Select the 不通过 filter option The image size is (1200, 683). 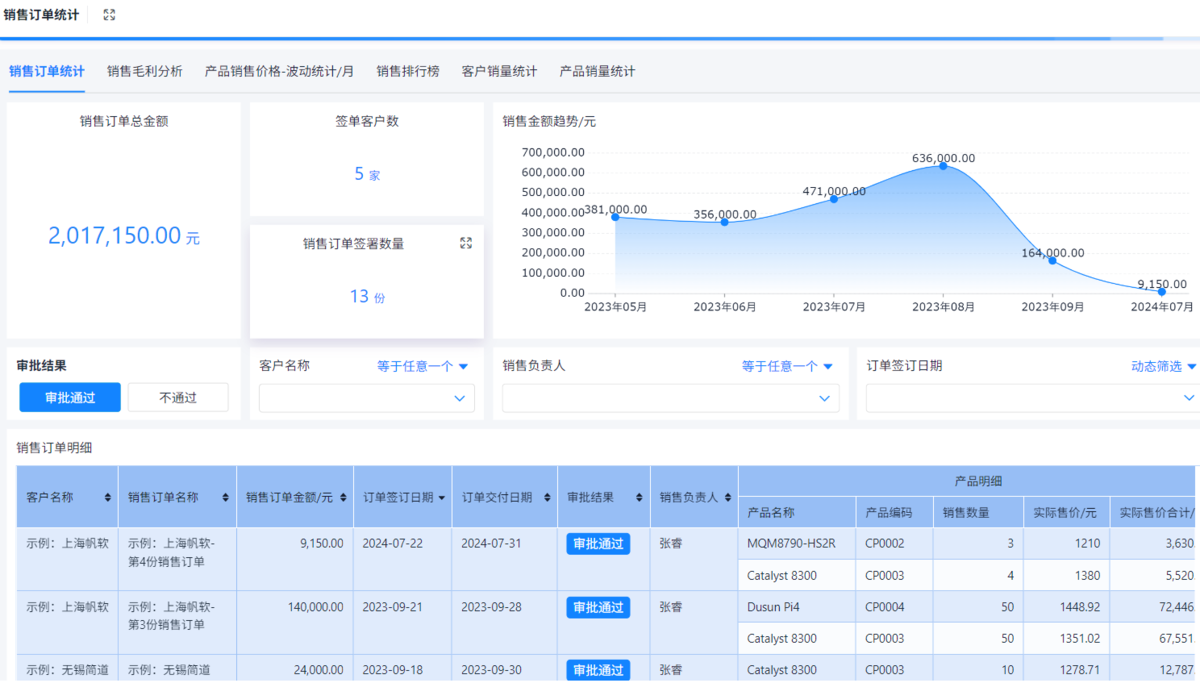tap(178, 397)
